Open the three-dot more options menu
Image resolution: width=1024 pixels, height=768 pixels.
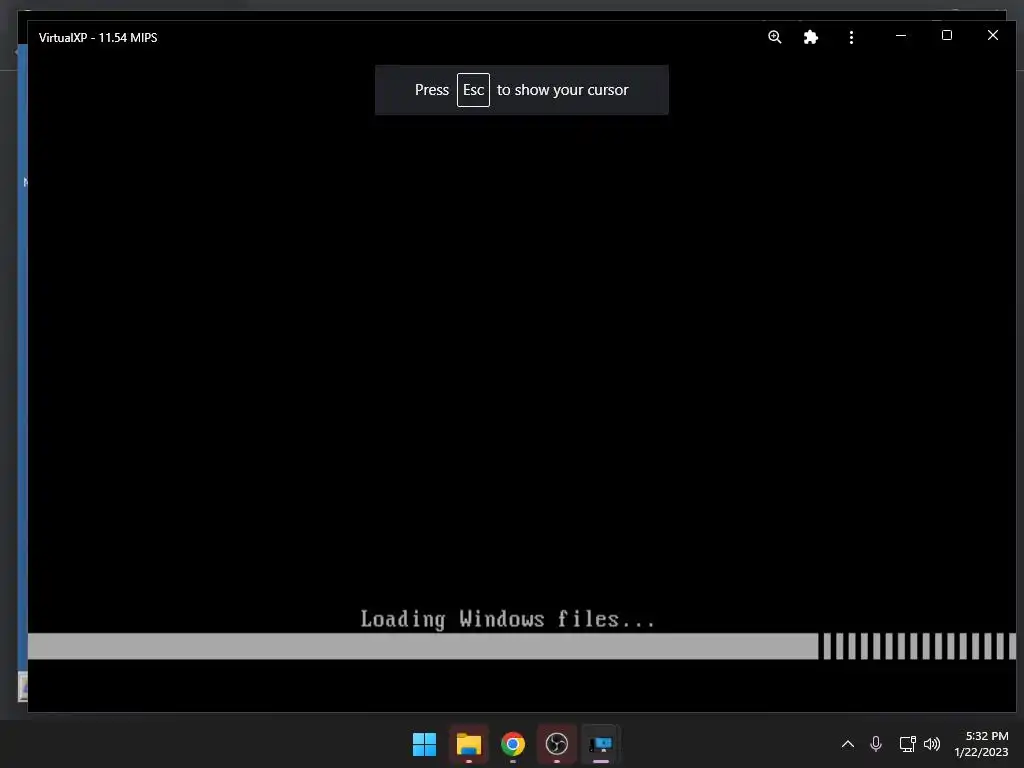coord(851,37)
